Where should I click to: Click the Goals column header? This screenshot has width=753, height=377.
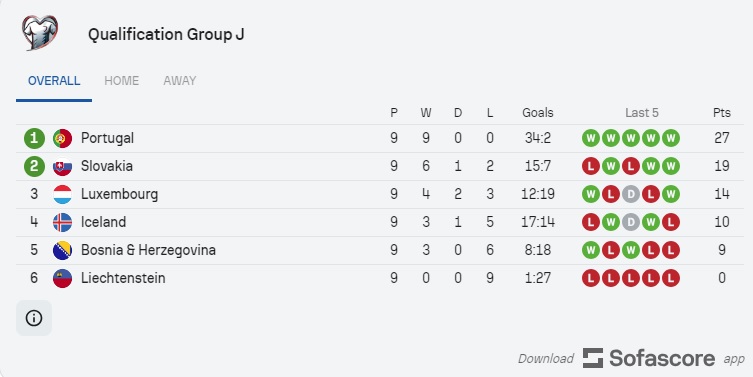point(538,113)
